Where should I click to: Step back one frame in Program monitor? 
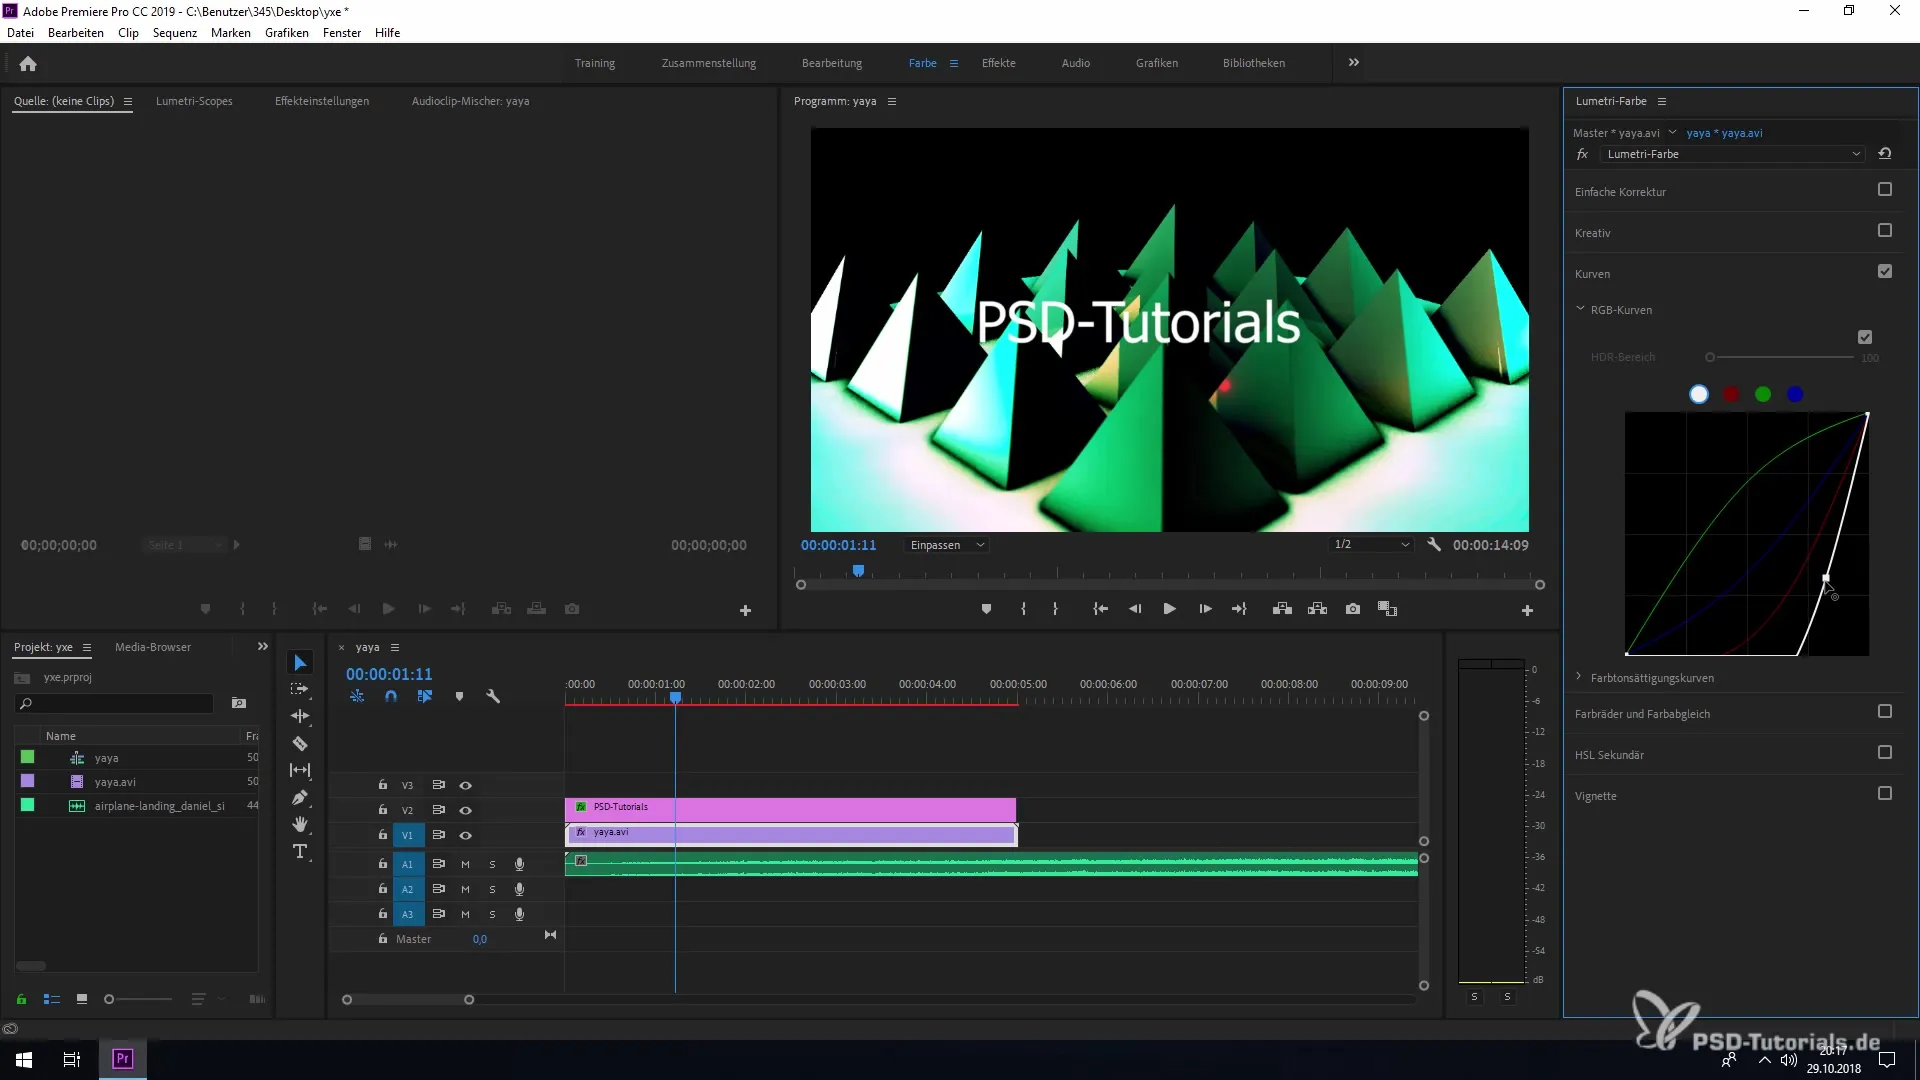coord(1135,609)
